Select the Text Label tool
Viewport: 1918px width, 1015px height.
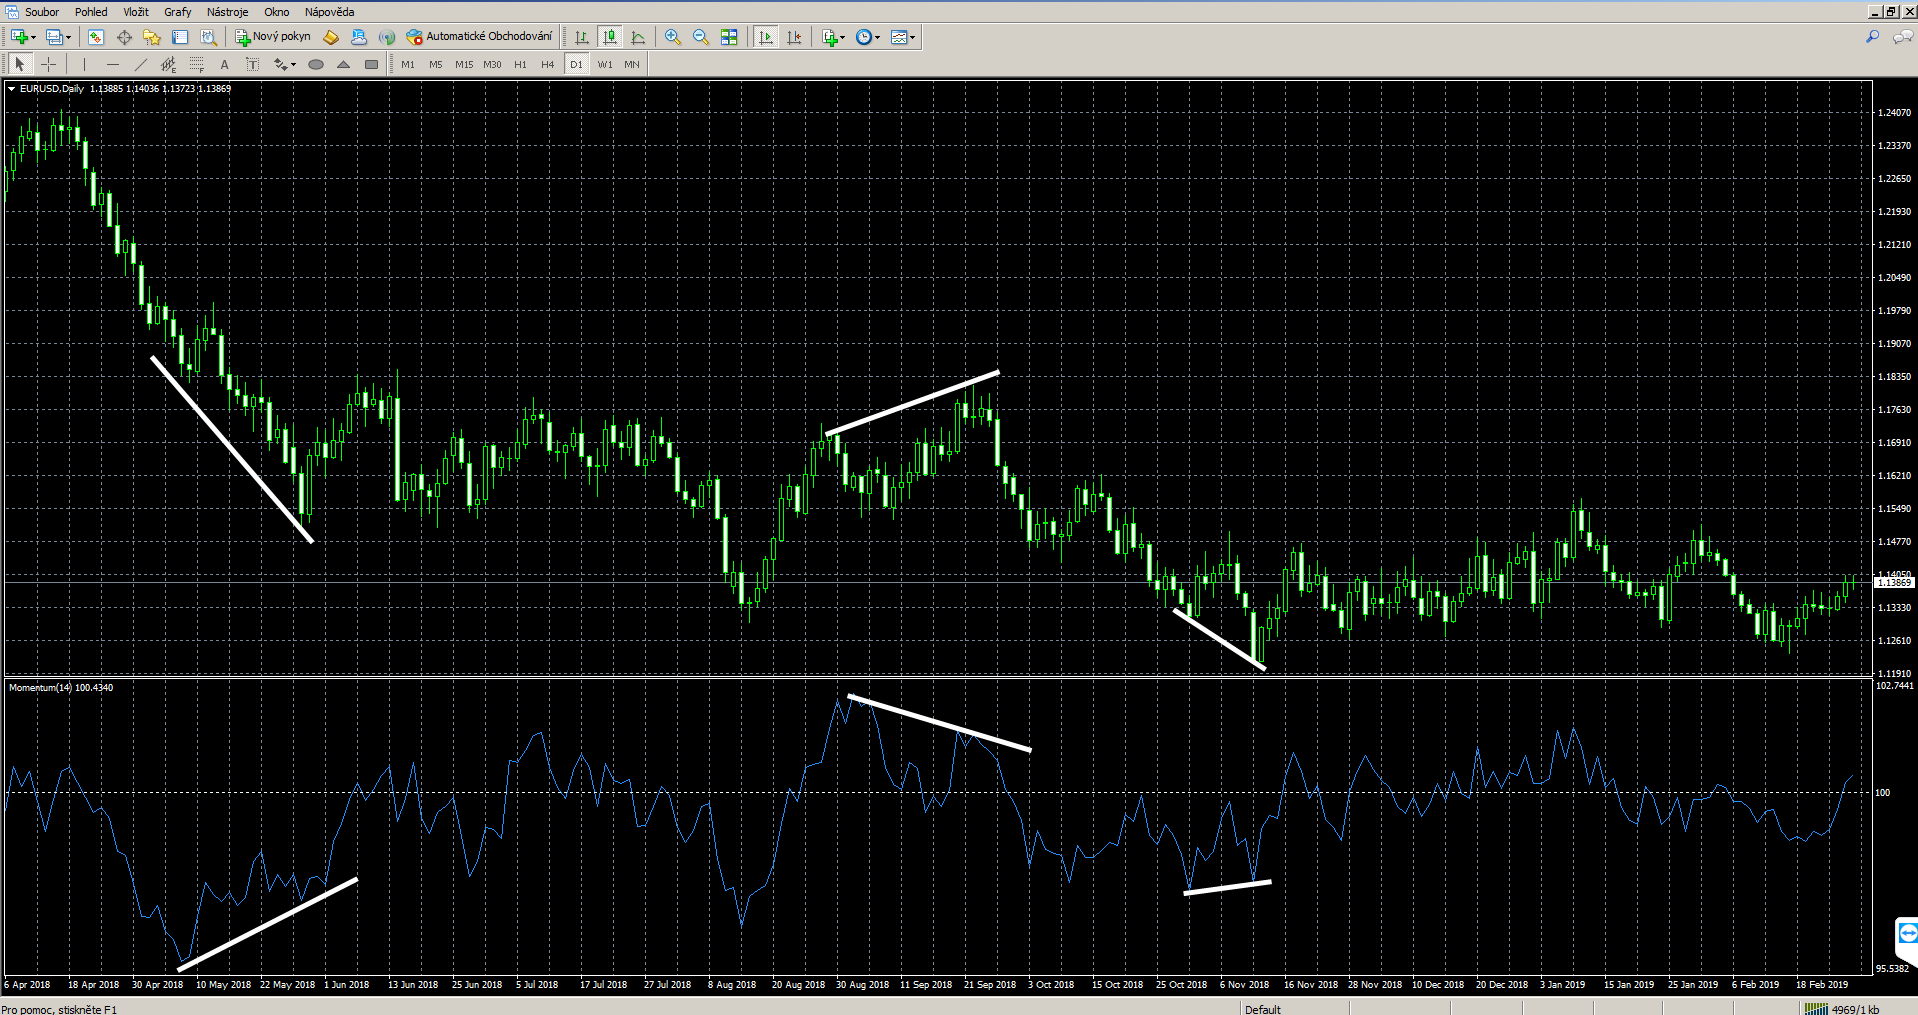(x=253, y=64)
